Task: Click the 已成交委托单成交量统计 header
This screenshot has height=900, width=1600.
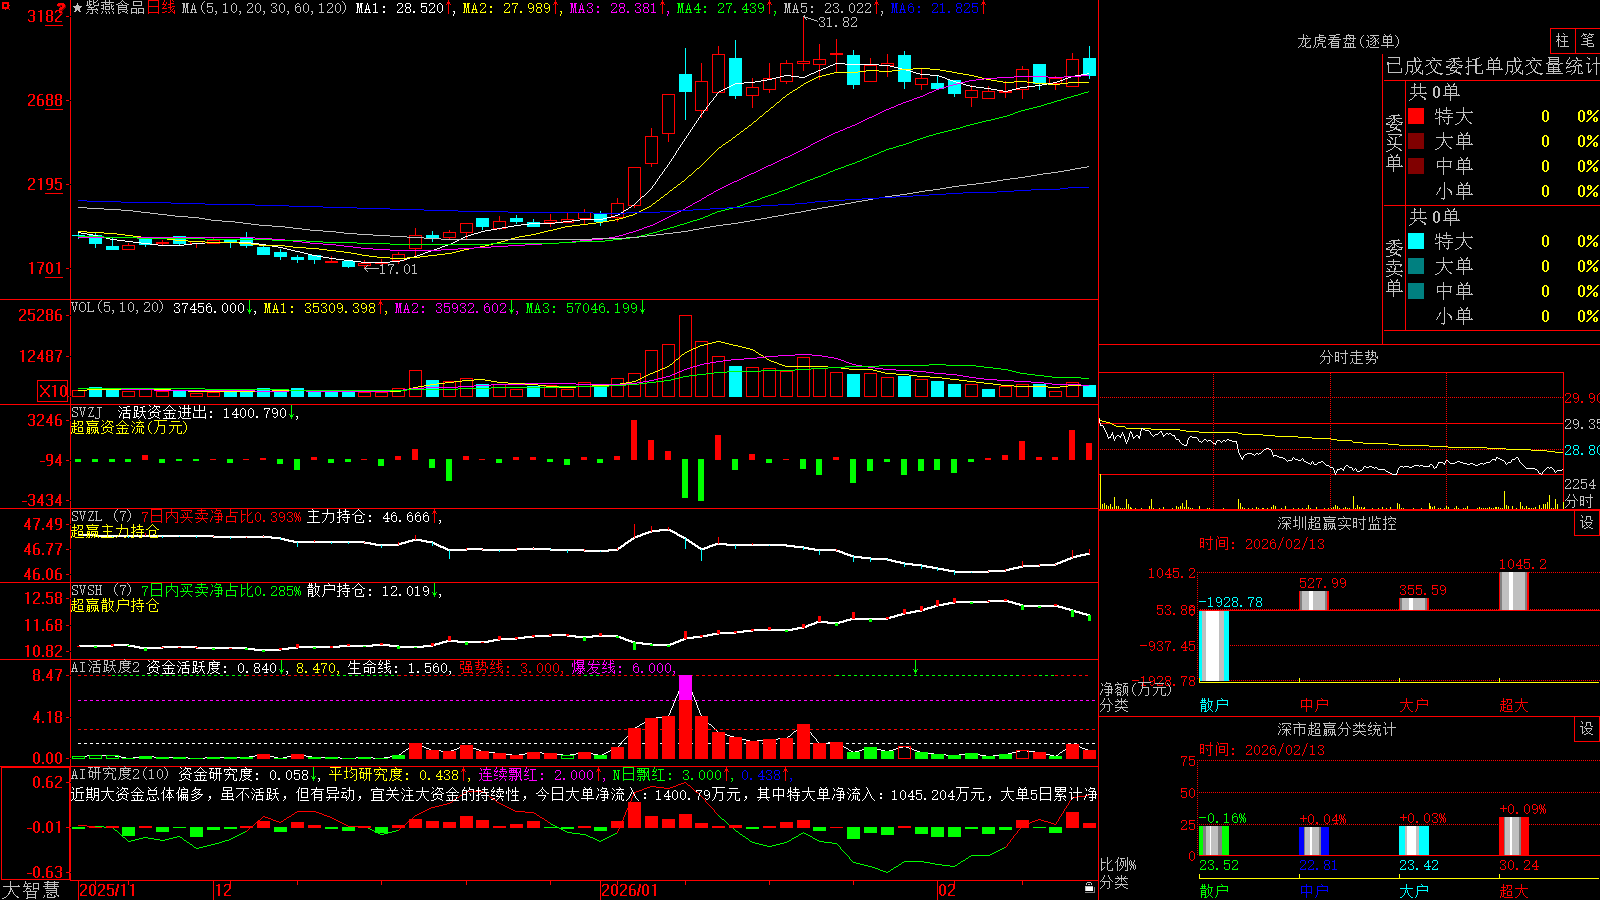Action: [1492, 67]
